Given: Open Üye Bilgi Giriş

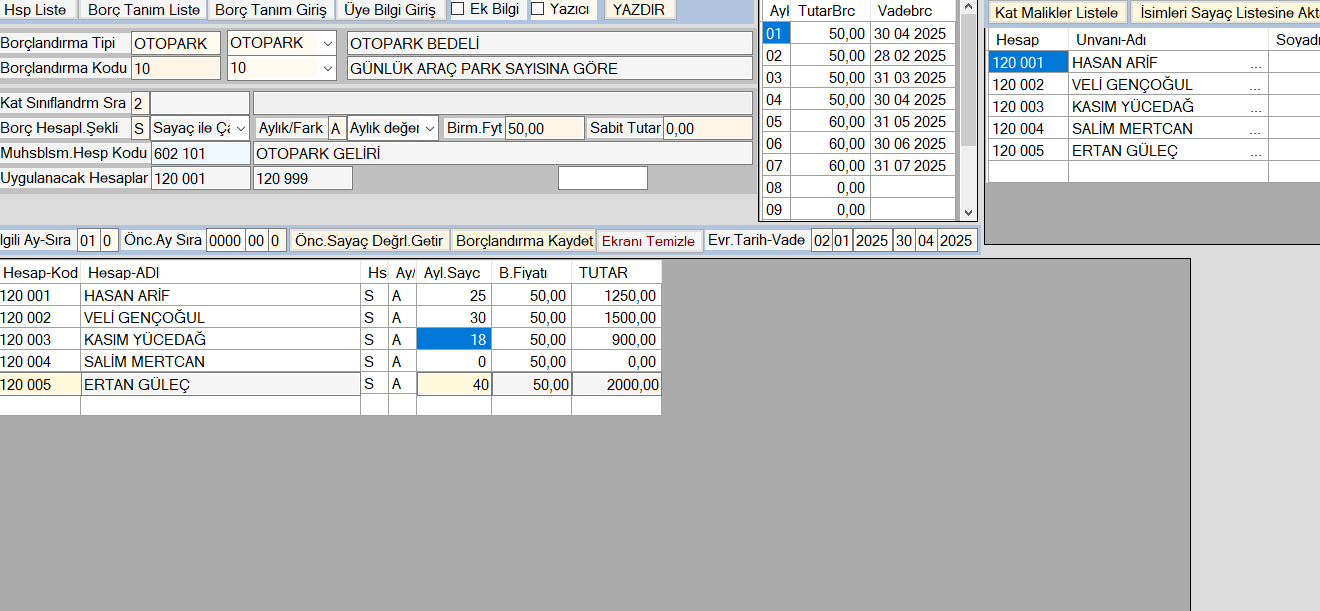Looking at the screenshot, I should coord(390,10).
